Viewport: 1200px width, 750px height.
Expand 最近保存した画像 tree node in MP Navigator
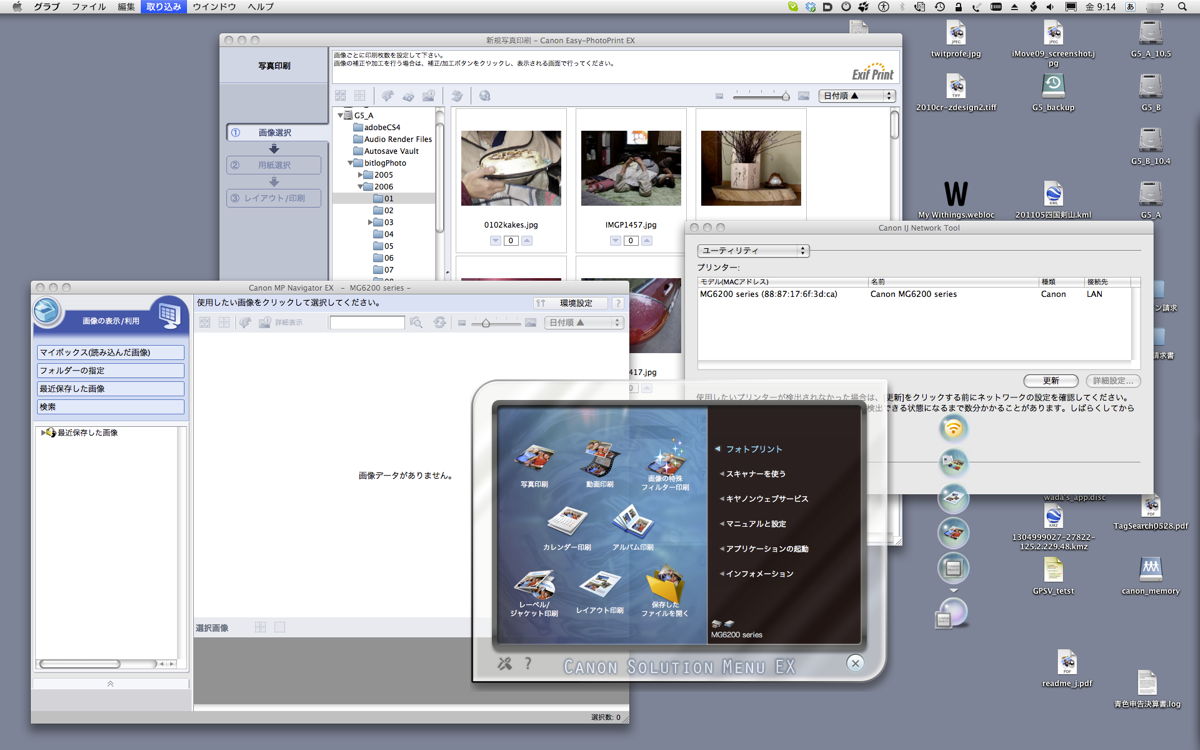tap(44, 433)
